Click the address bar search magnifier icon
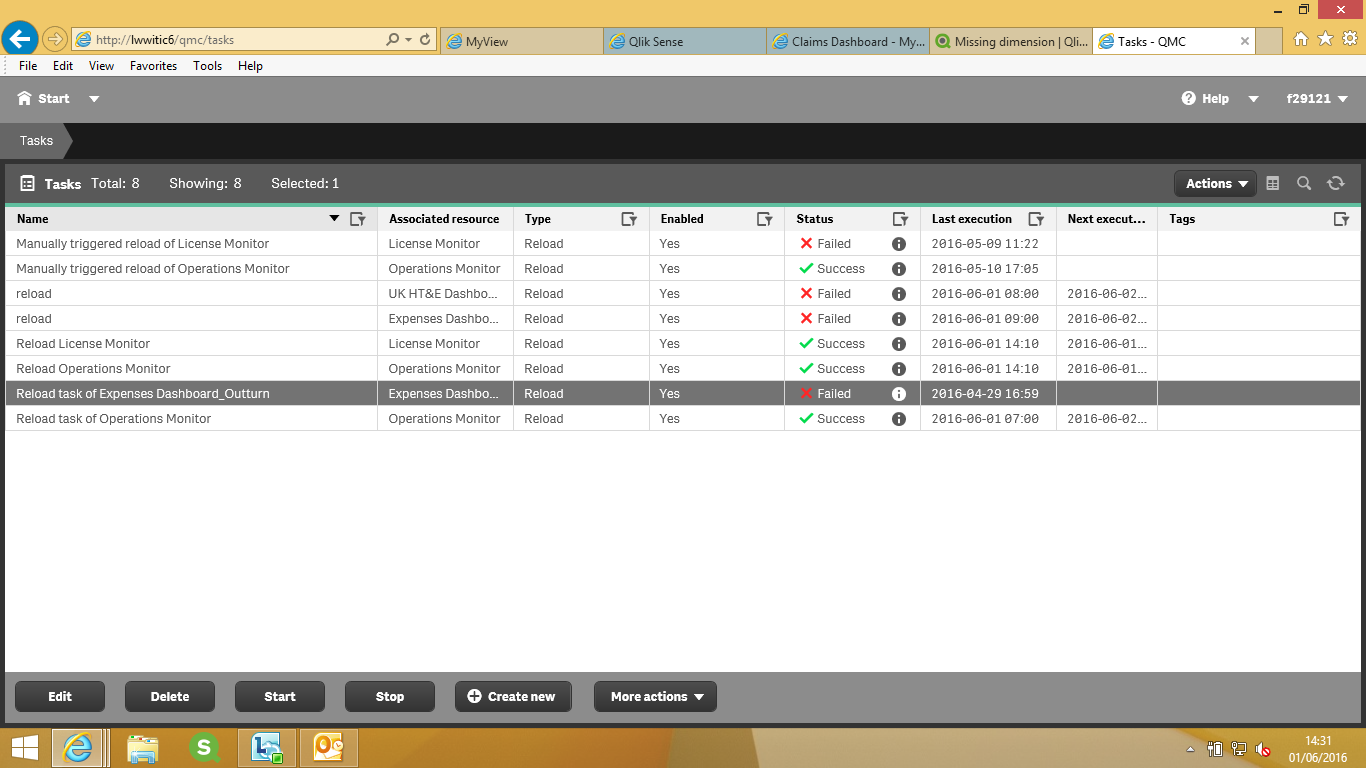1366x768 pixels. [393, 40]
